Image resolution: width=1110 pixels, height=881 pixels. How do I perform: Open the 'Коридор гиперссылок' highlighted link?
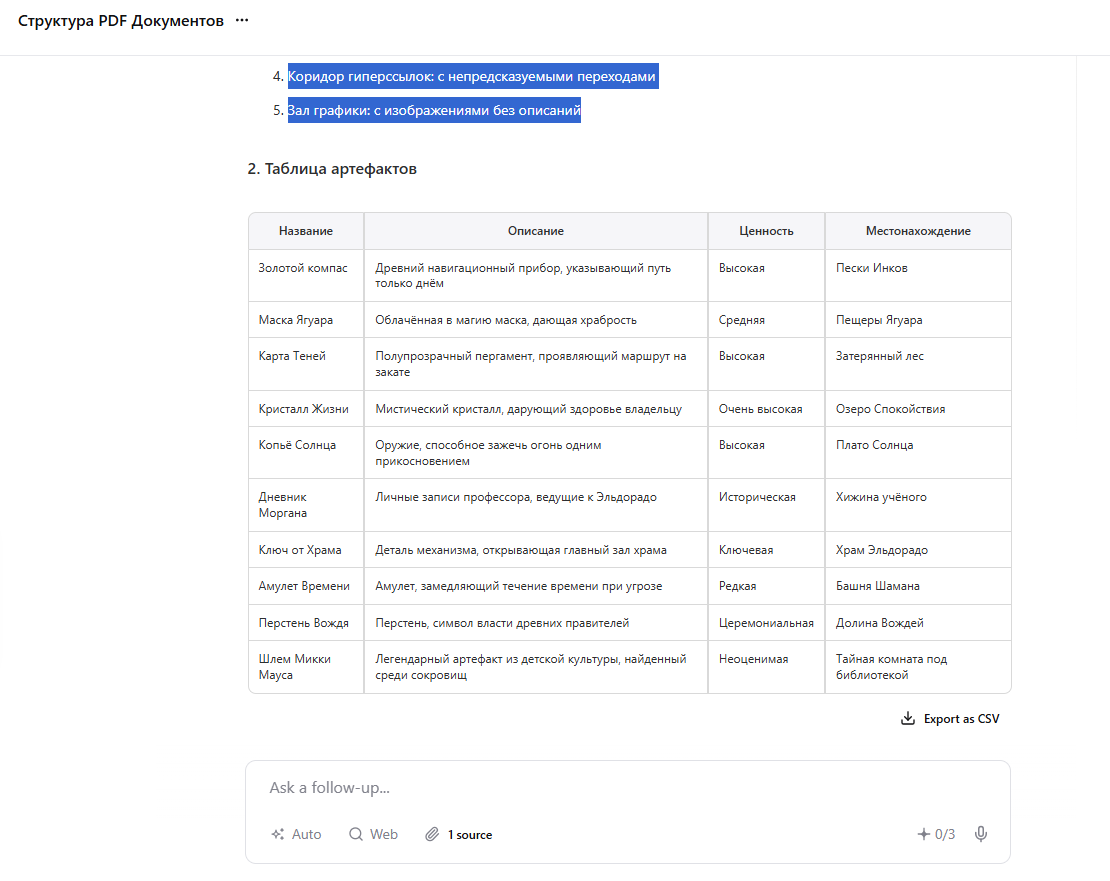(x=472, y=75)
